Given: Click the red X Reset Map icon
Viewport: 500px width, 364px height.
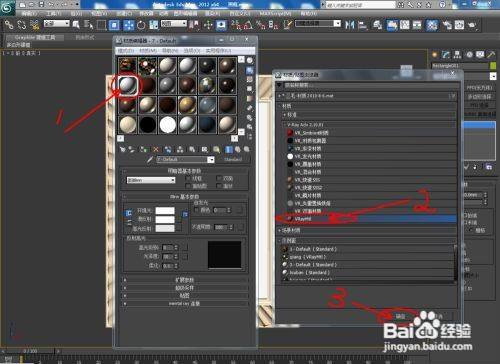Looking at the screenshot, I should coord(156,150).
